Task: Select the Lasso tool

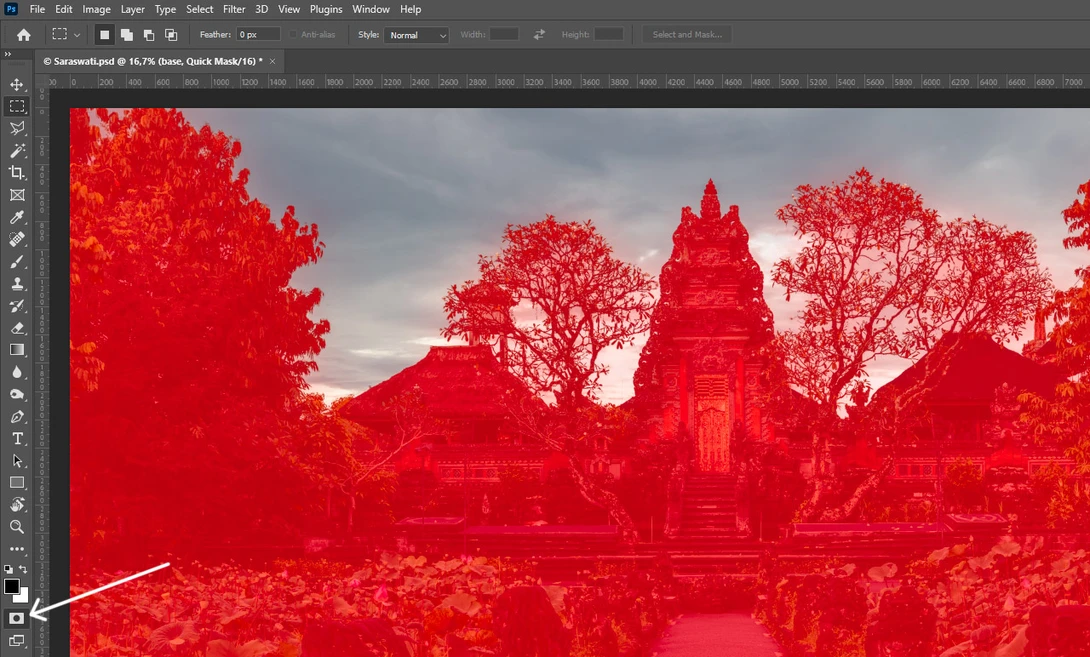Action: click(x=17, y=128)
